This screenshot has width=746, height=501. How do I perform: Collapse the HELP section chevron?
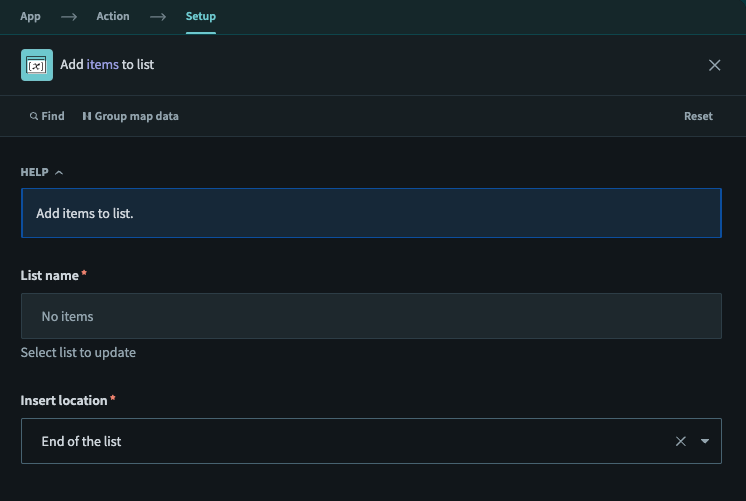[59, 173]
